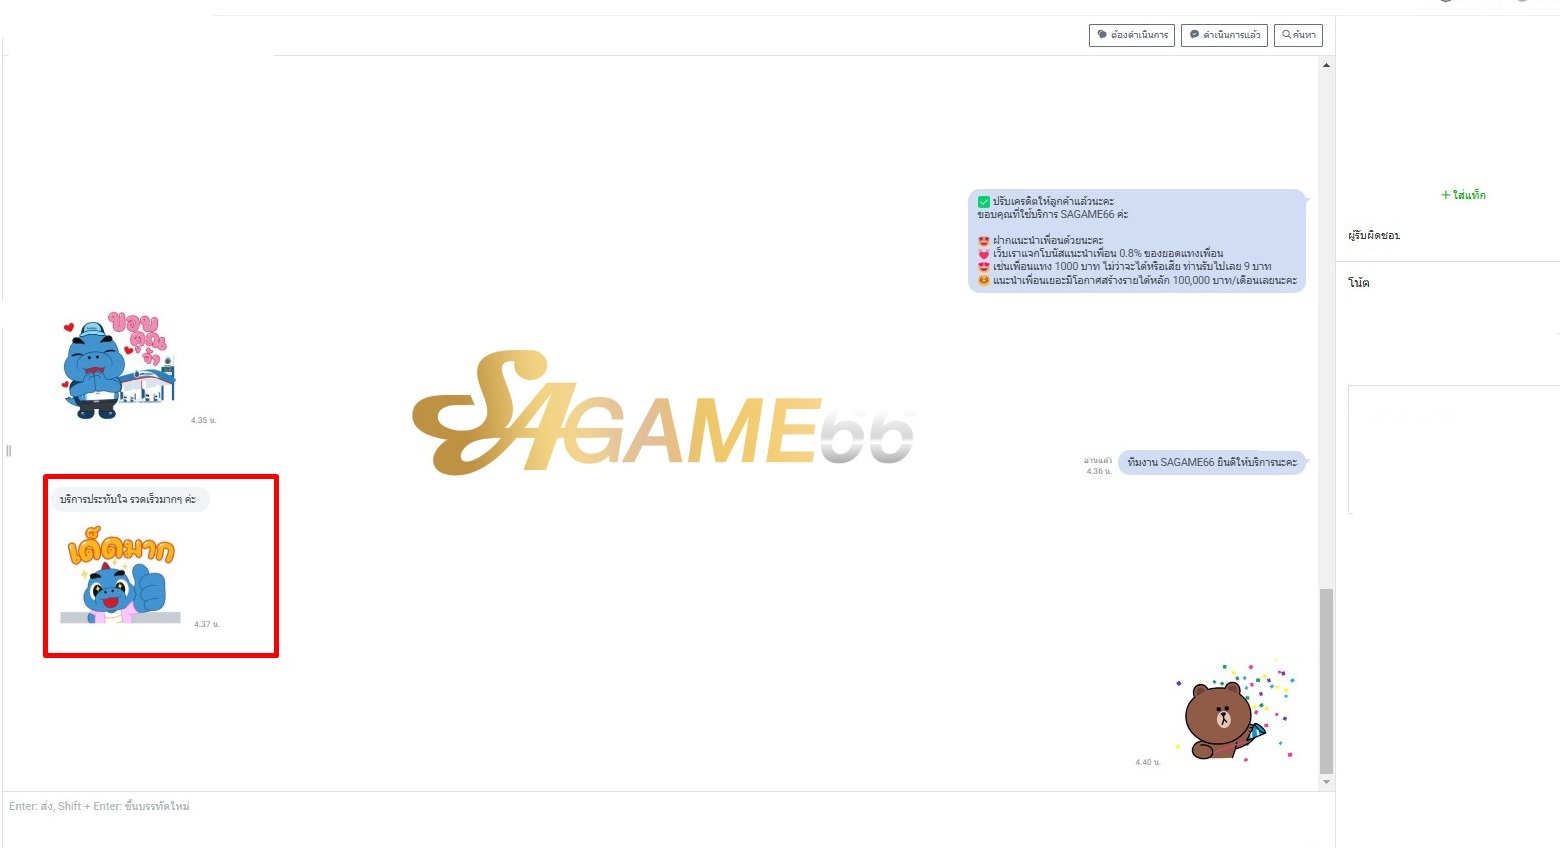Mark chat as ดำเนินการแล้ว
Image resolution: width=1560 pixels, height=848 pixels.
tap(1224, 35)
